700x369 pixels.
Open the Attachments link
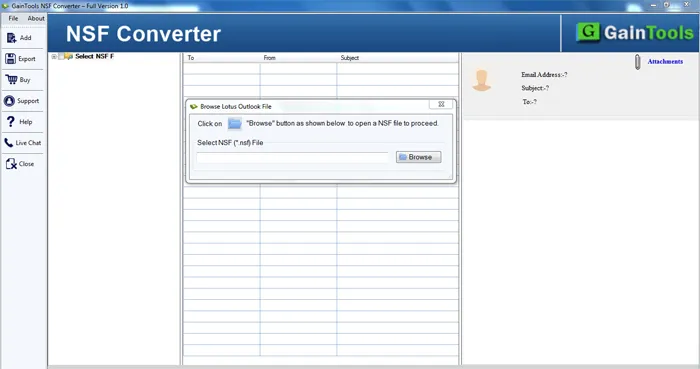click(665, 62)
